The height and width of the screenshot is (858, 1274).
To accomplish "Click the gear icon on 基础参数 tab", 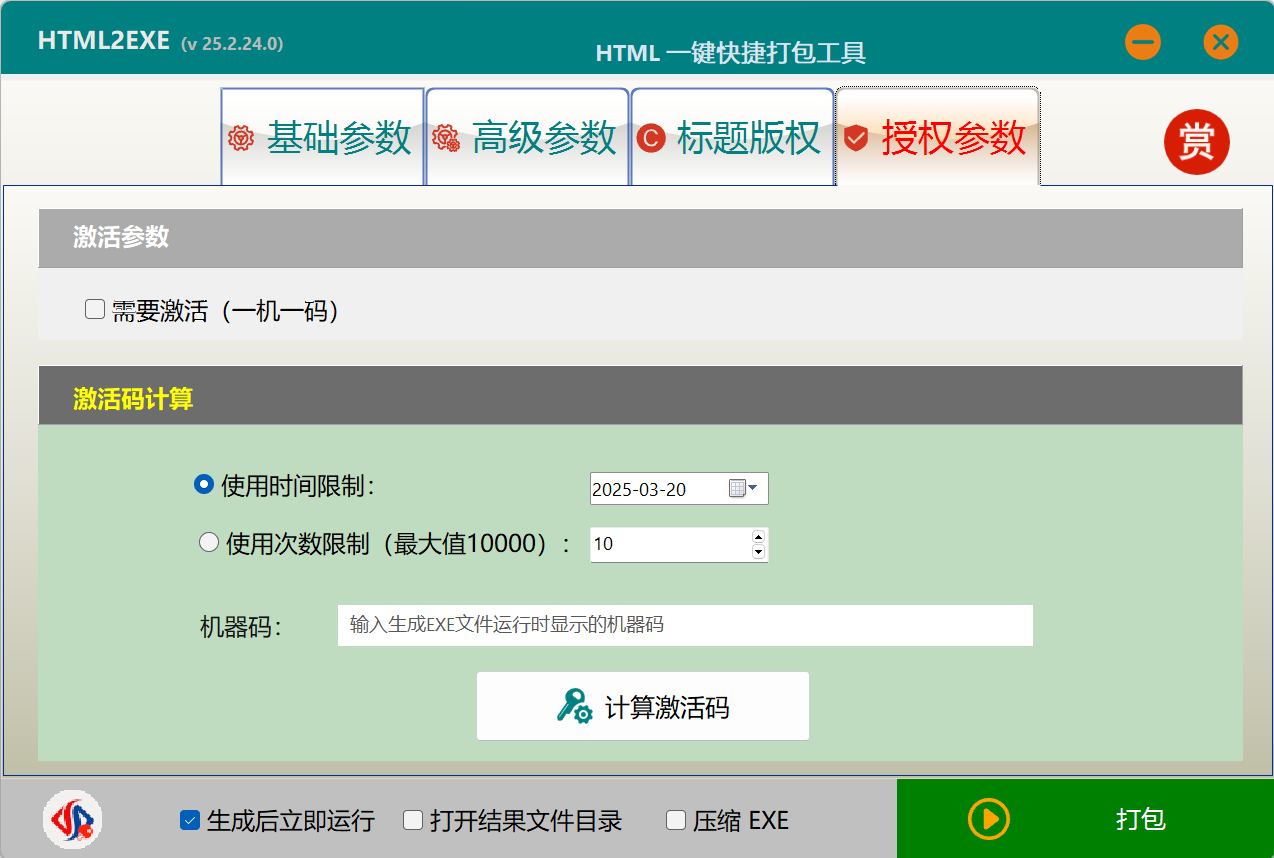I will 240,138.
